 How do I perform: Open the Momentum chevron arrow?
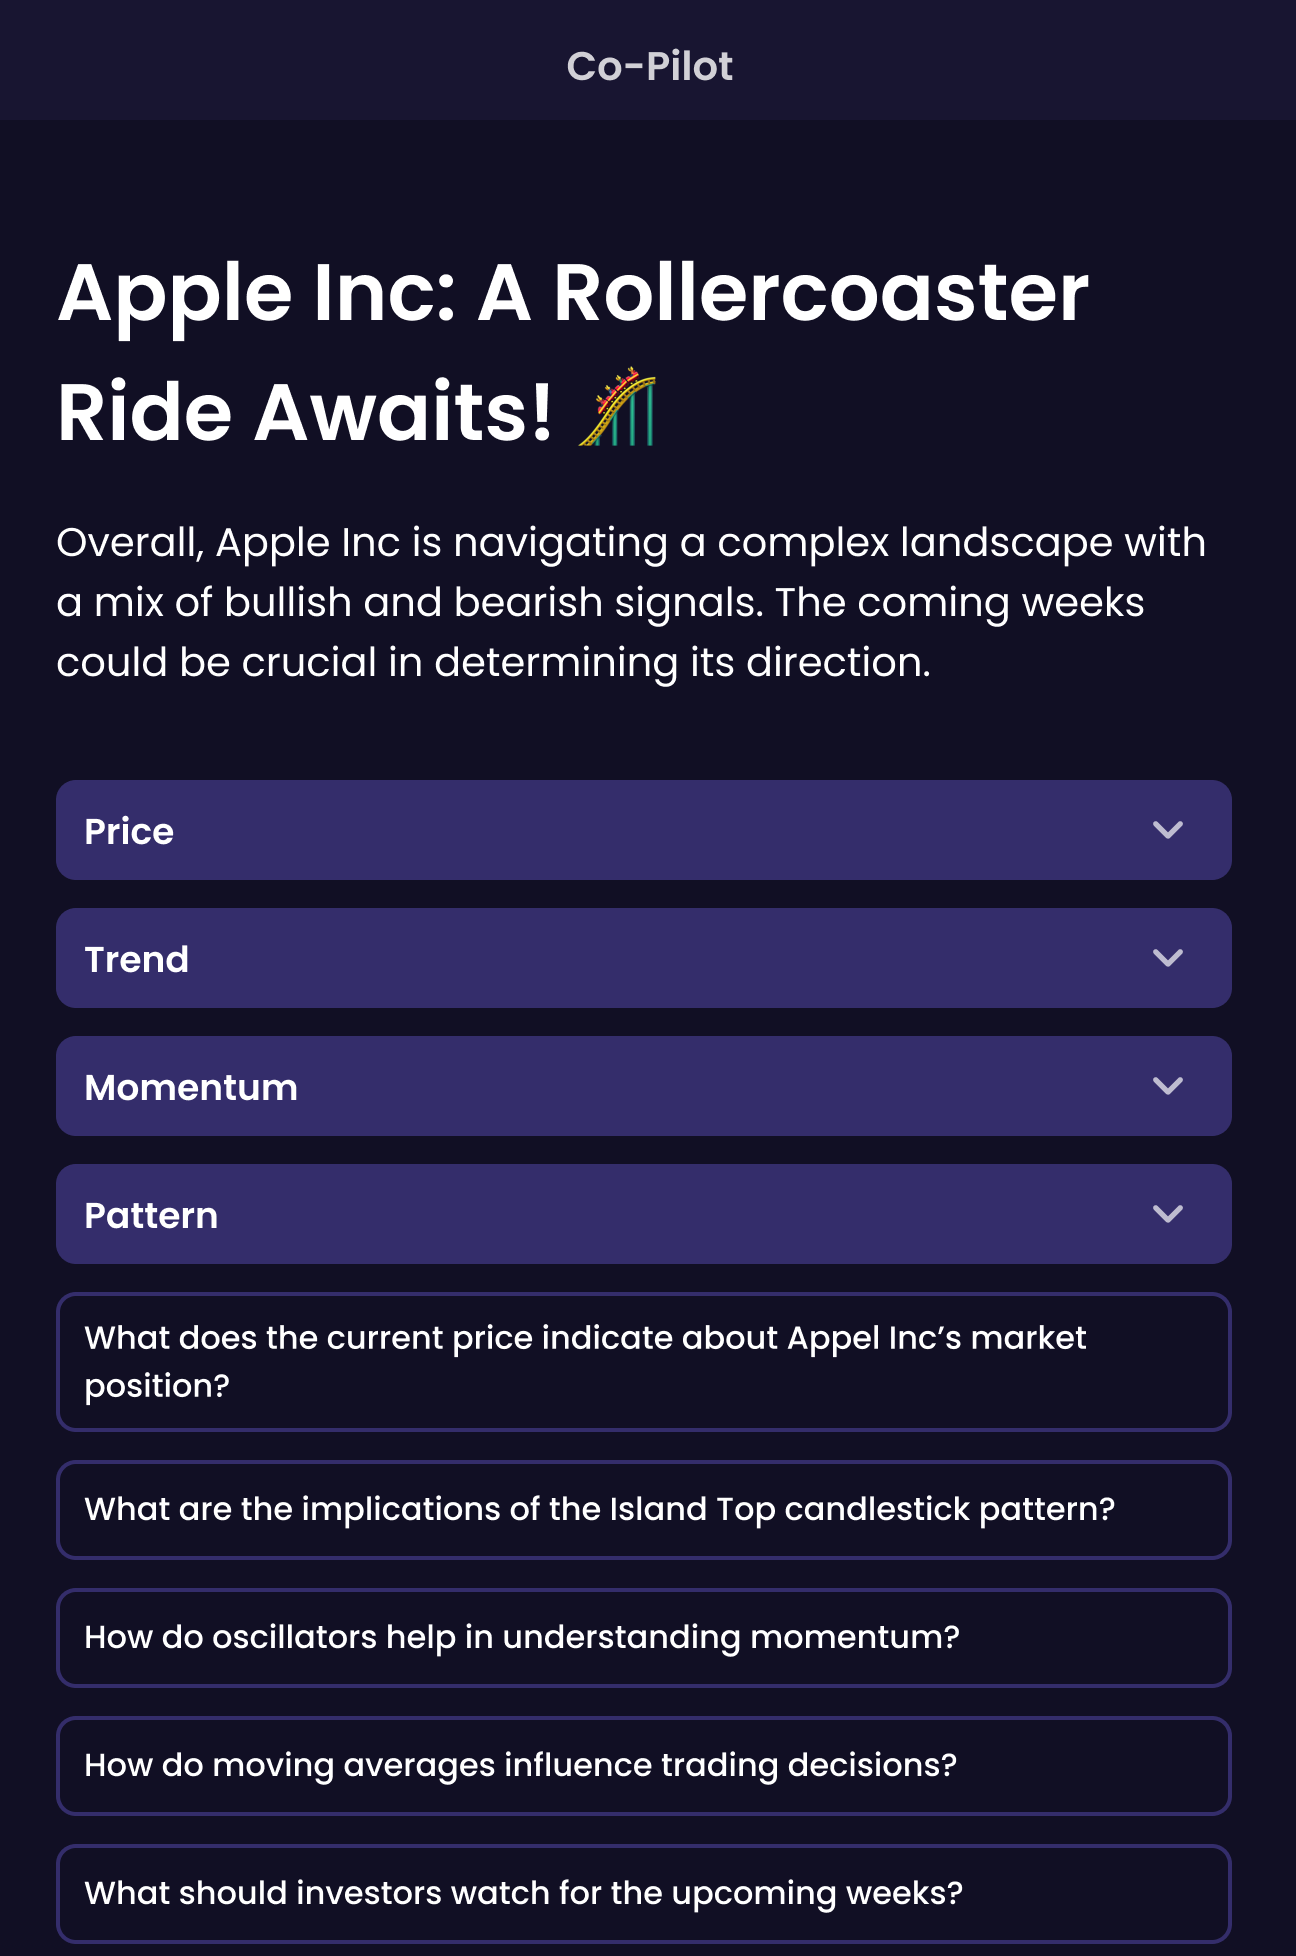1168,1086
